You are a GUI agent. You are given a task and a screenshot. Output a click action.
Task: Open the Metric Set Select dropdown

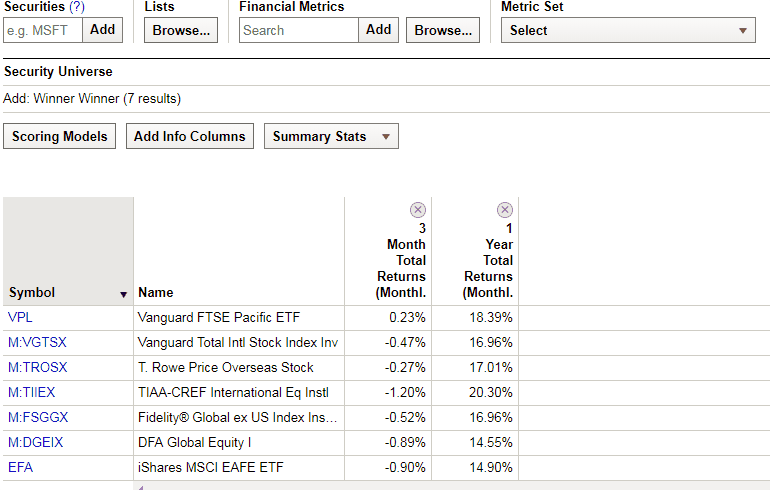[628, 30]
